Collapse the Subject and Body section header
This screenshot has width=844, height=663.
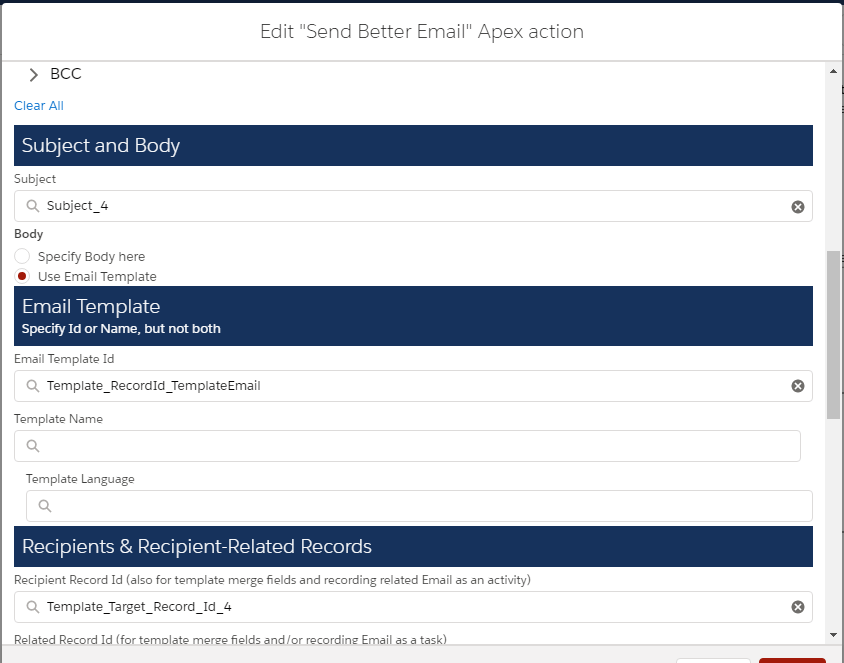(100, 145)
